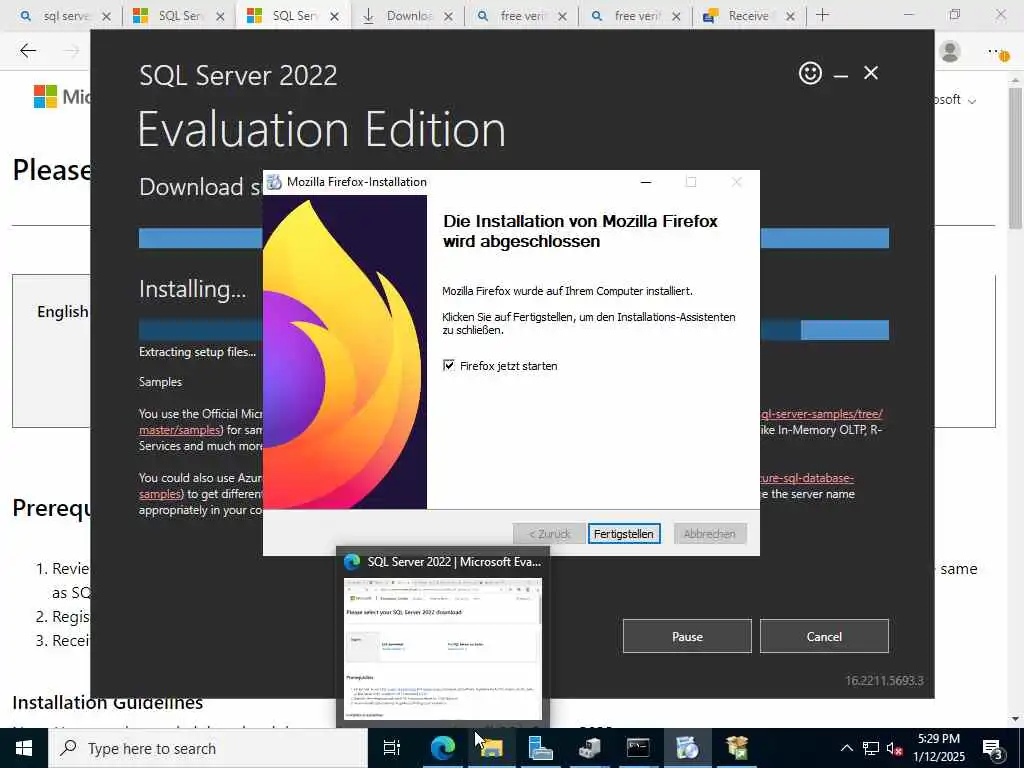Click the 'Samples' heading in the installer
Image resolution: width=1024 pixels, height=768 pixels.
click(160, 382)
